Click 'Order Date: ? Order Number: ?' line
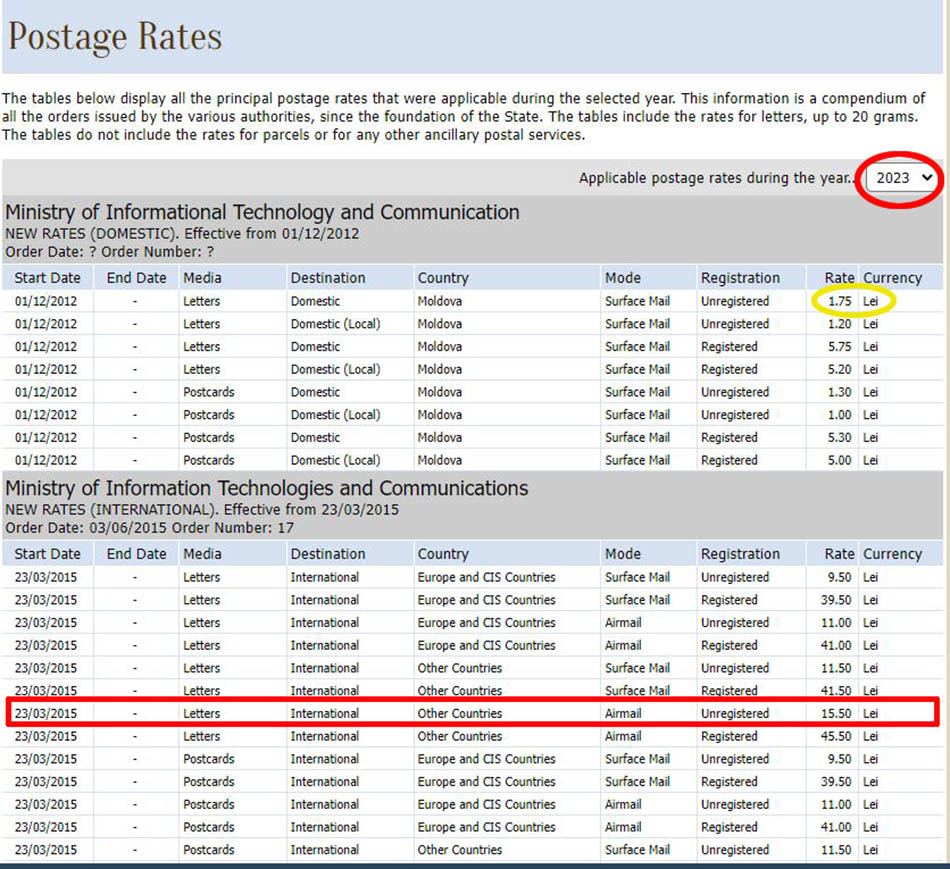950x869 pixels. pyautogui.click(x=109, y=251)
